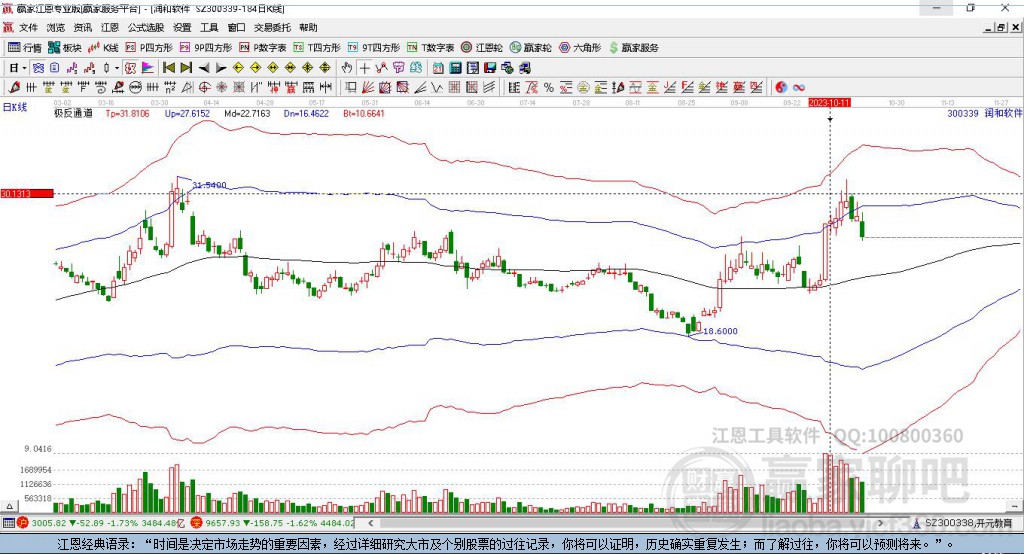Open the 帮助 menu
The width and height of the screenshot is (1024, 554).
(x=308, y=27)
